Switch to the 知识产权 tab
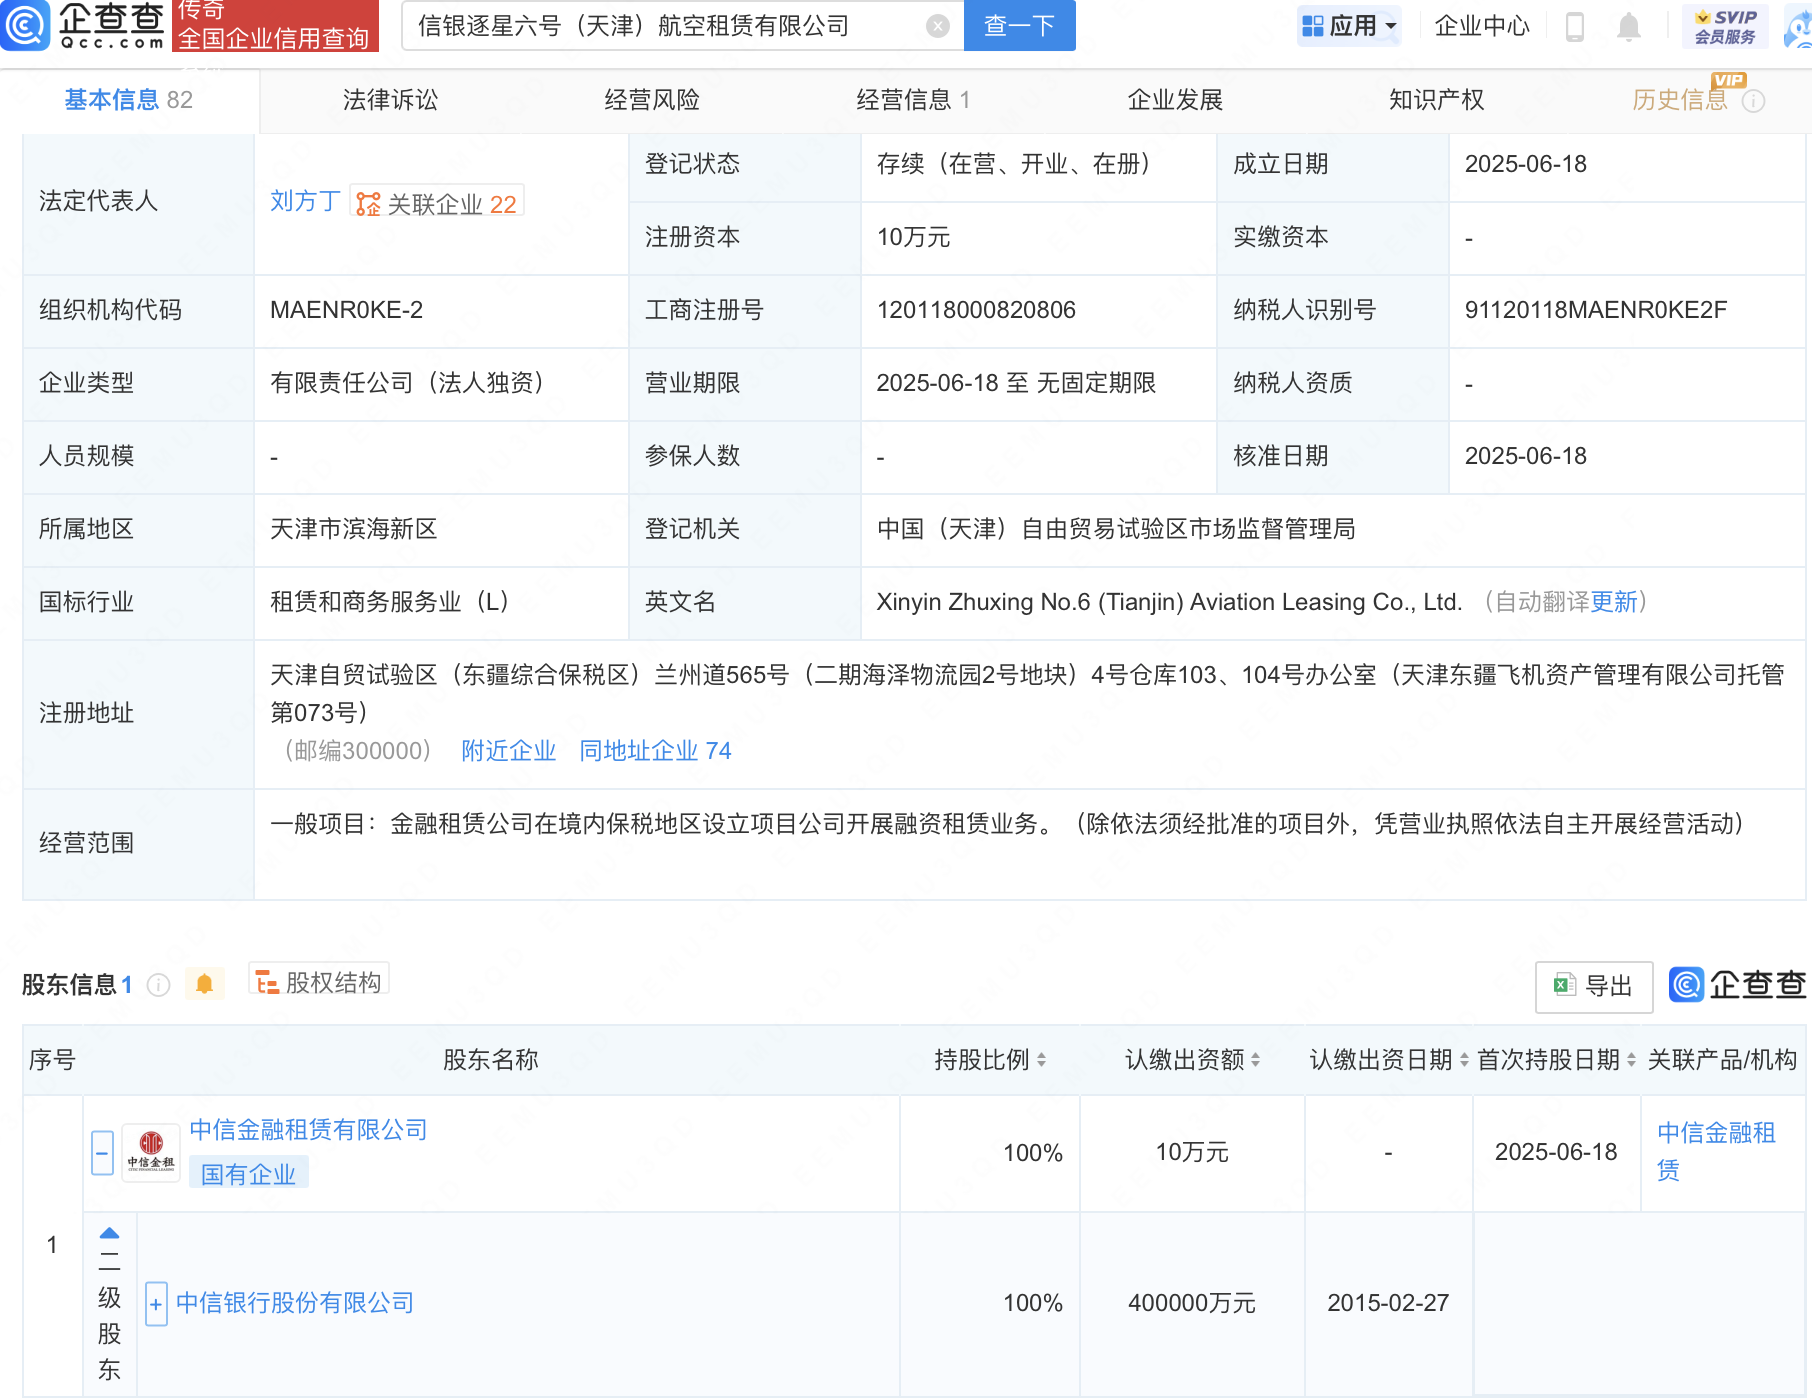This screenshot has height=1398, width=1812. 1436,100
